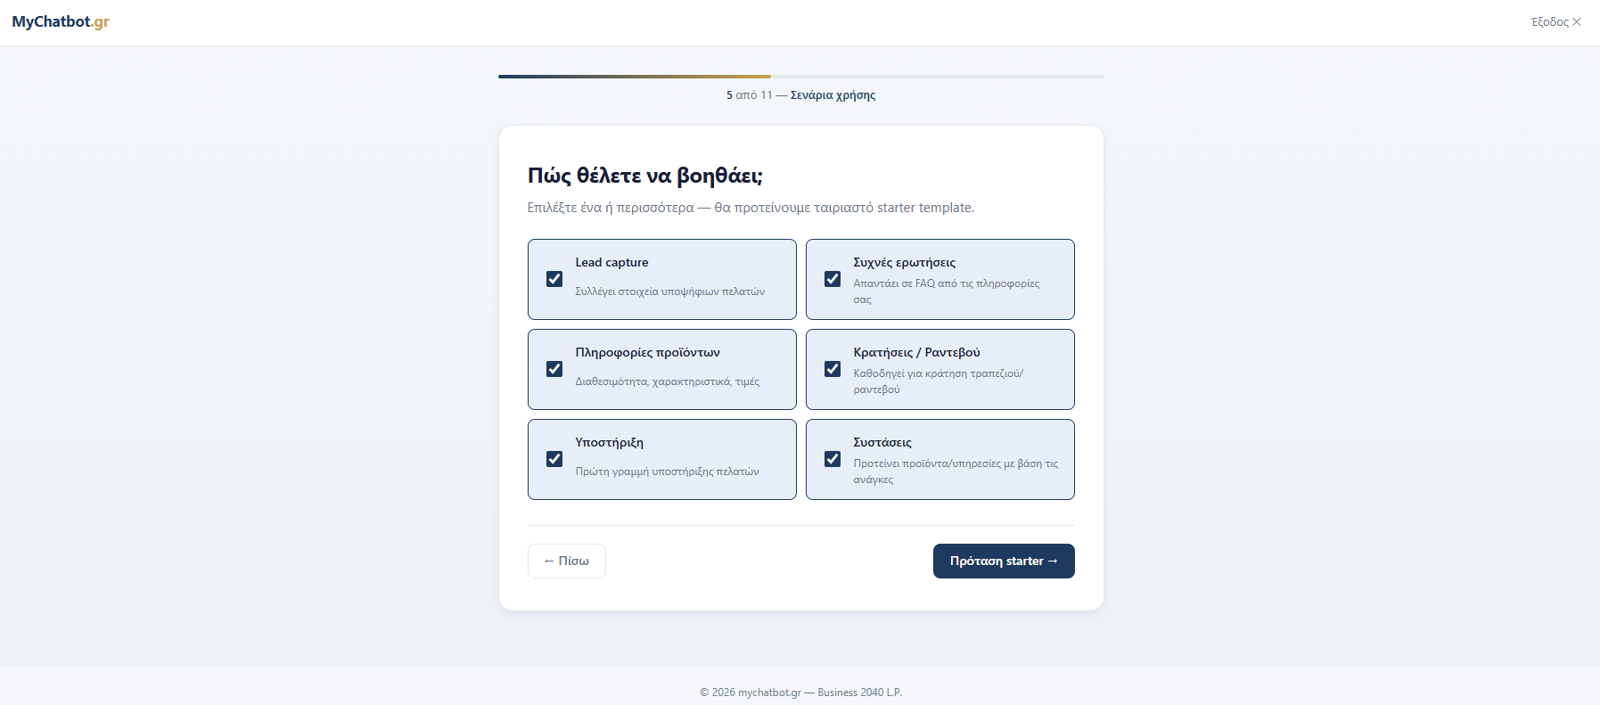This screenshot has height=705, width=1600.
Task: Click the "5 από 11" step label
Action: pos(749,95)
